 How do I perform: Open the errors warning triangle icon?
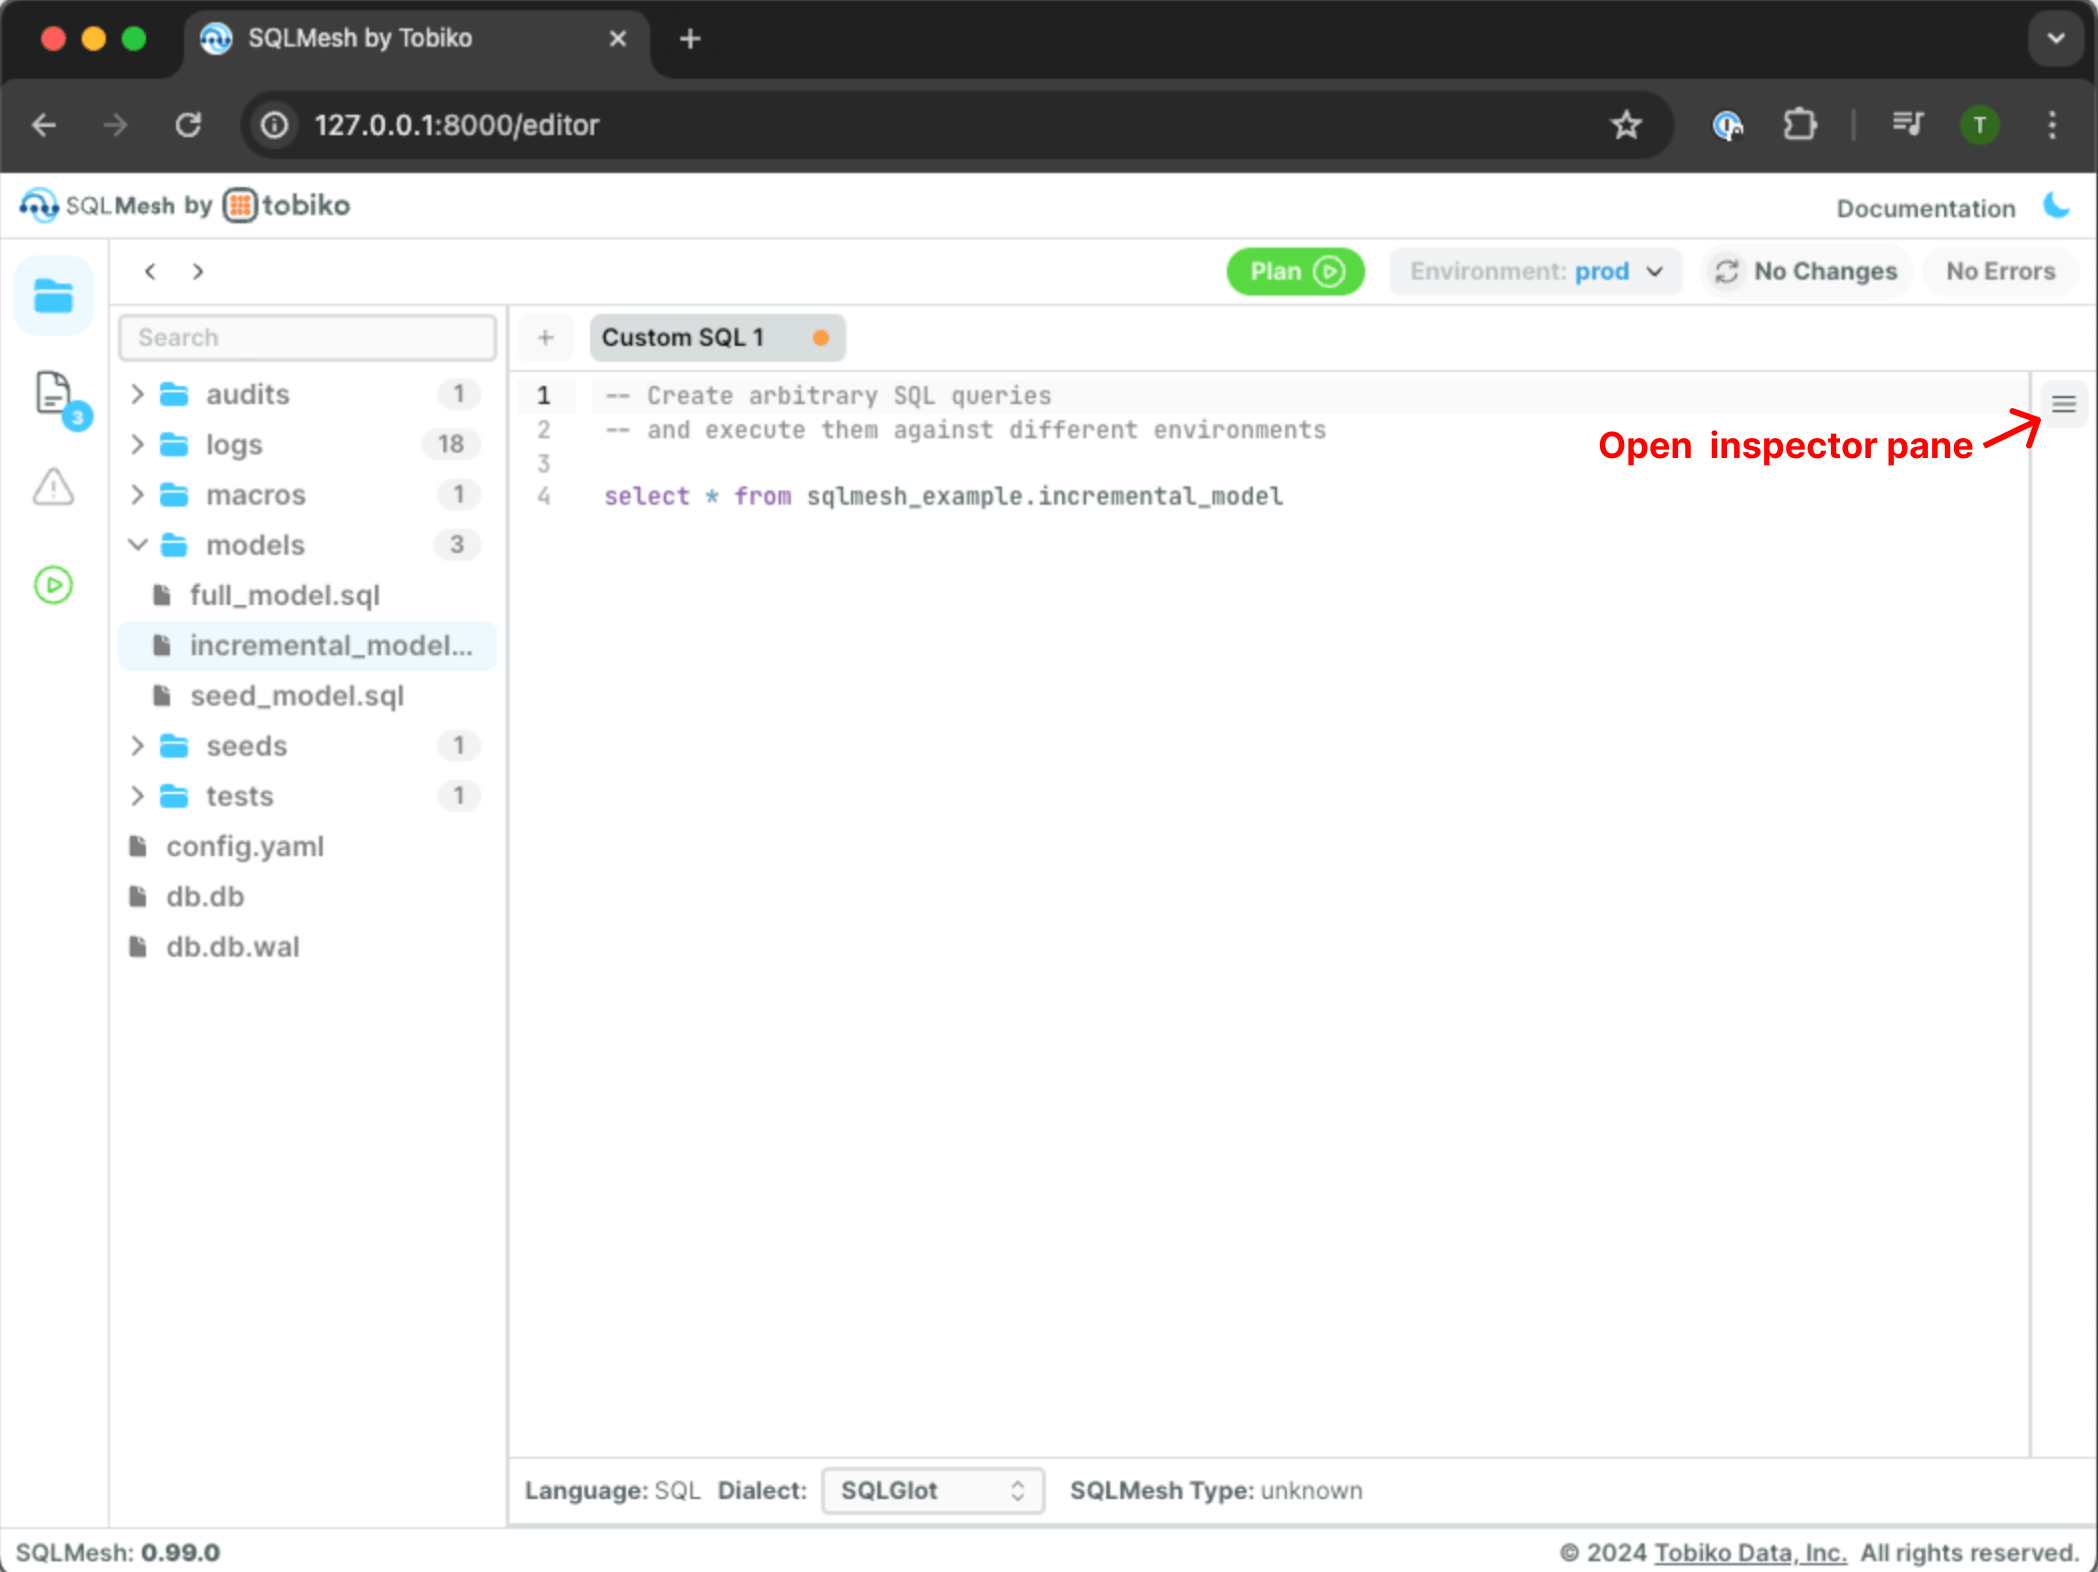pos(53,488)
